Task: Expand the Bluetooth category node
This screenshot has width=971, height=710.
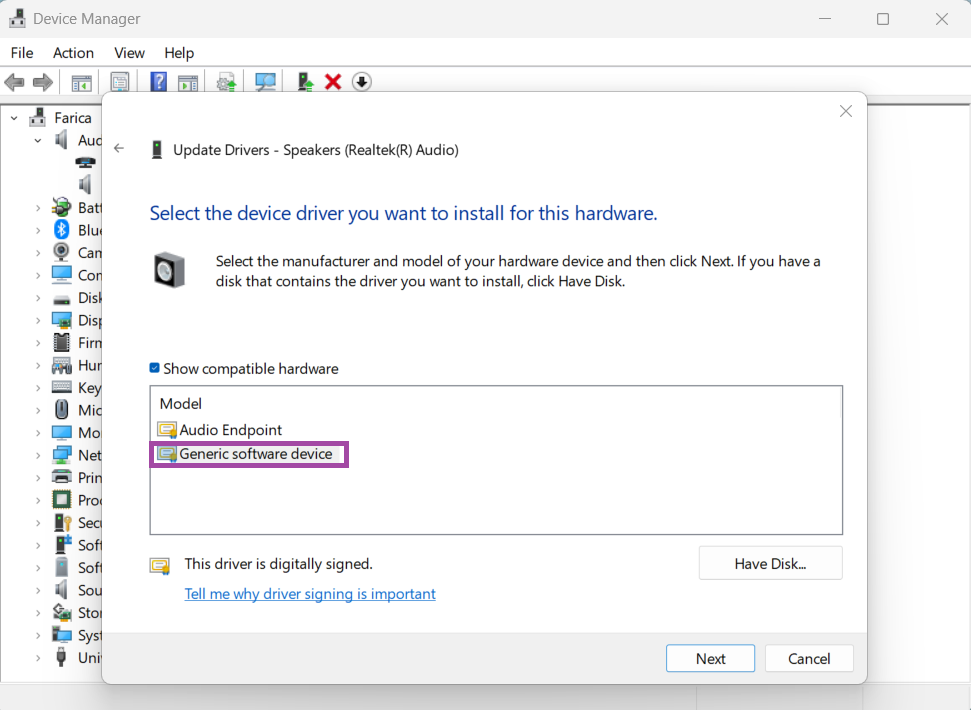Action: [x=38, y=230]
